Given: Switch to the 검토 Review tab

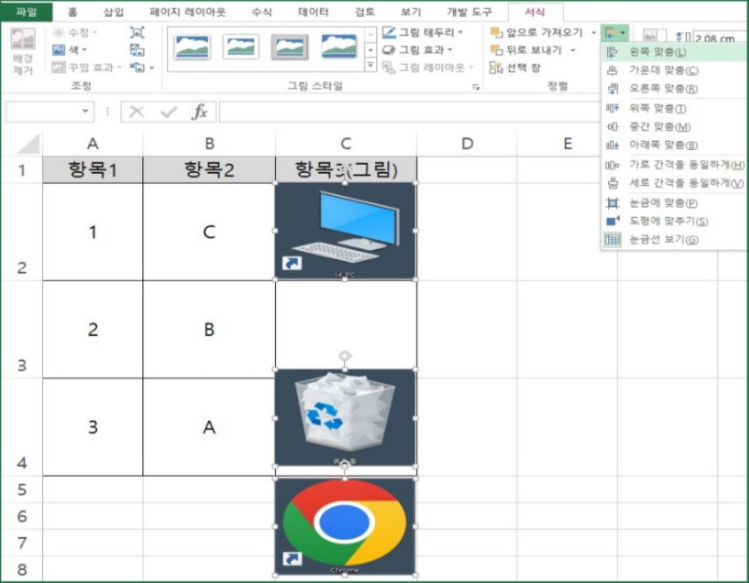Looking at the screenshot, I should coord(364,12).
